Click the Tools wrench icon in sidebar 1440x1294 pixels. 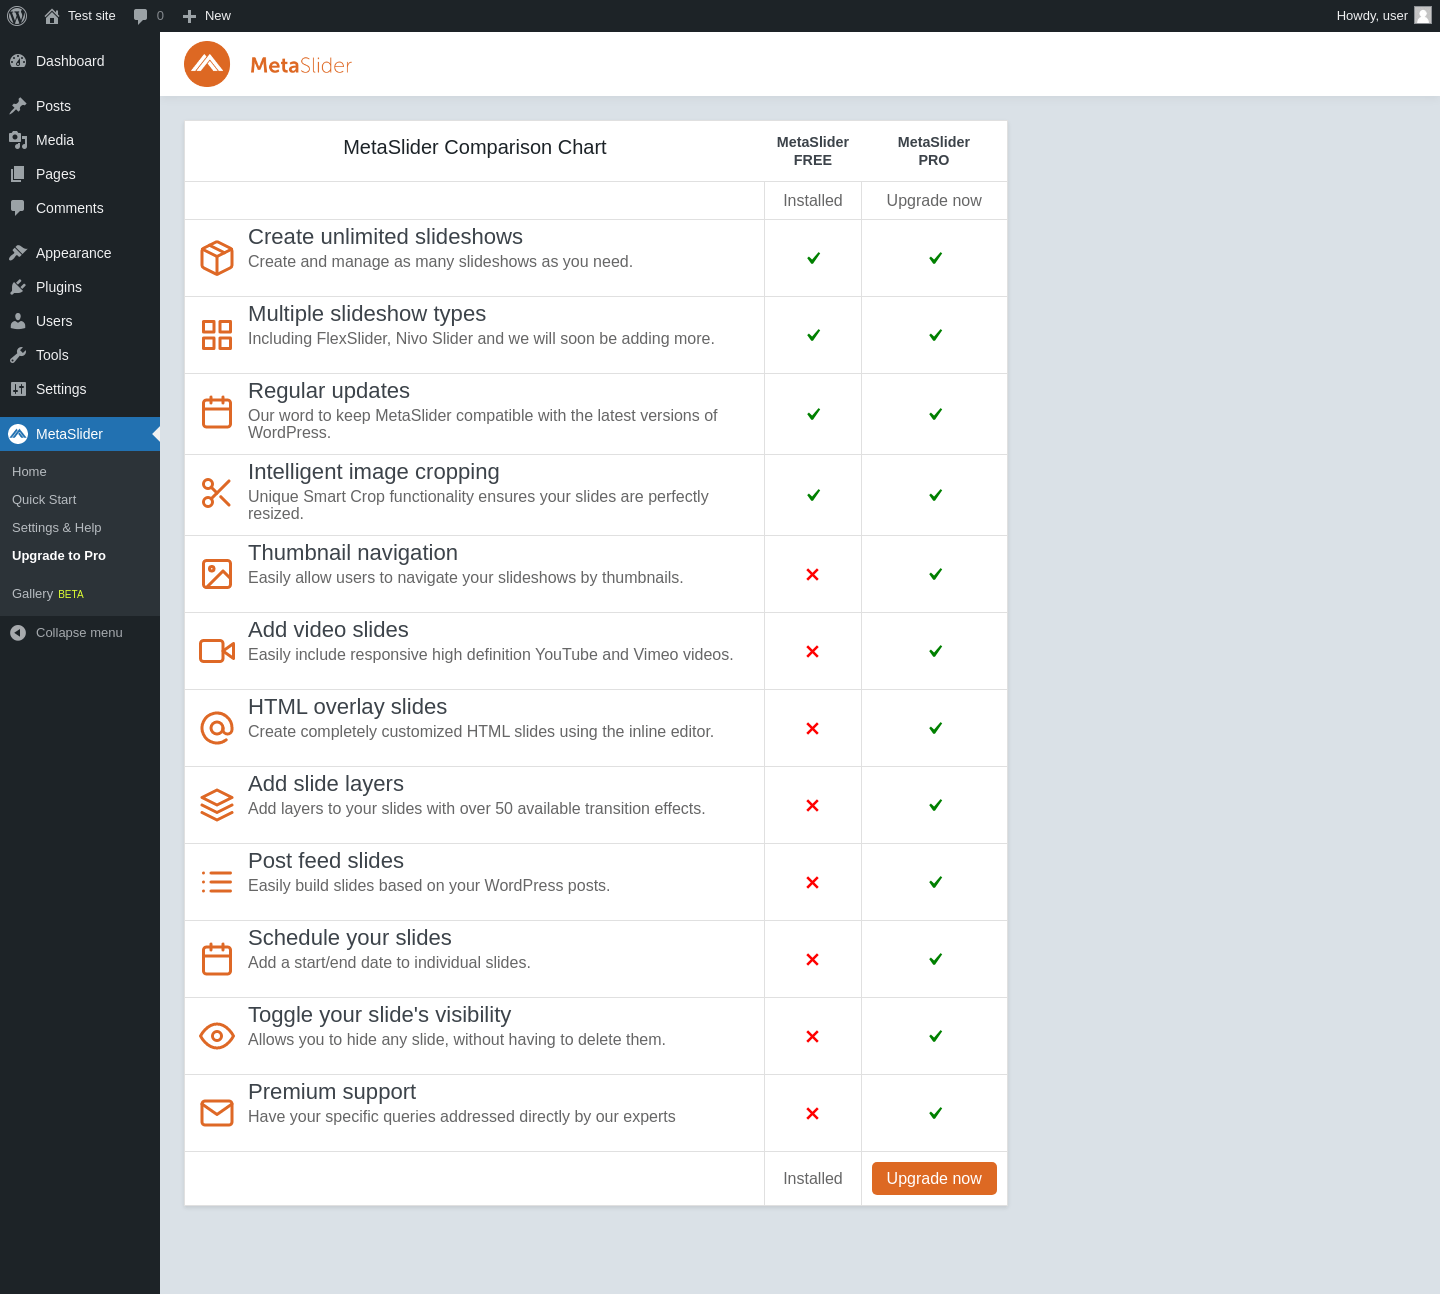coord(18,355)
